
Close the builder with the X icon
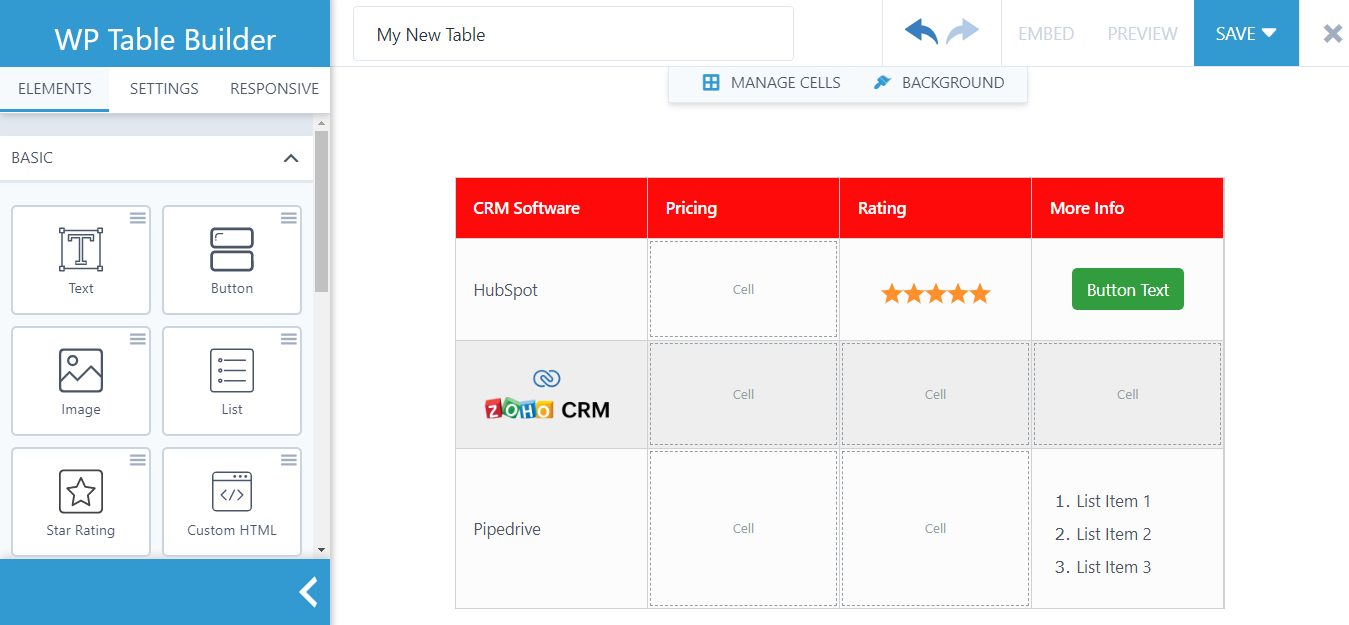click(x=1332, y=34)
